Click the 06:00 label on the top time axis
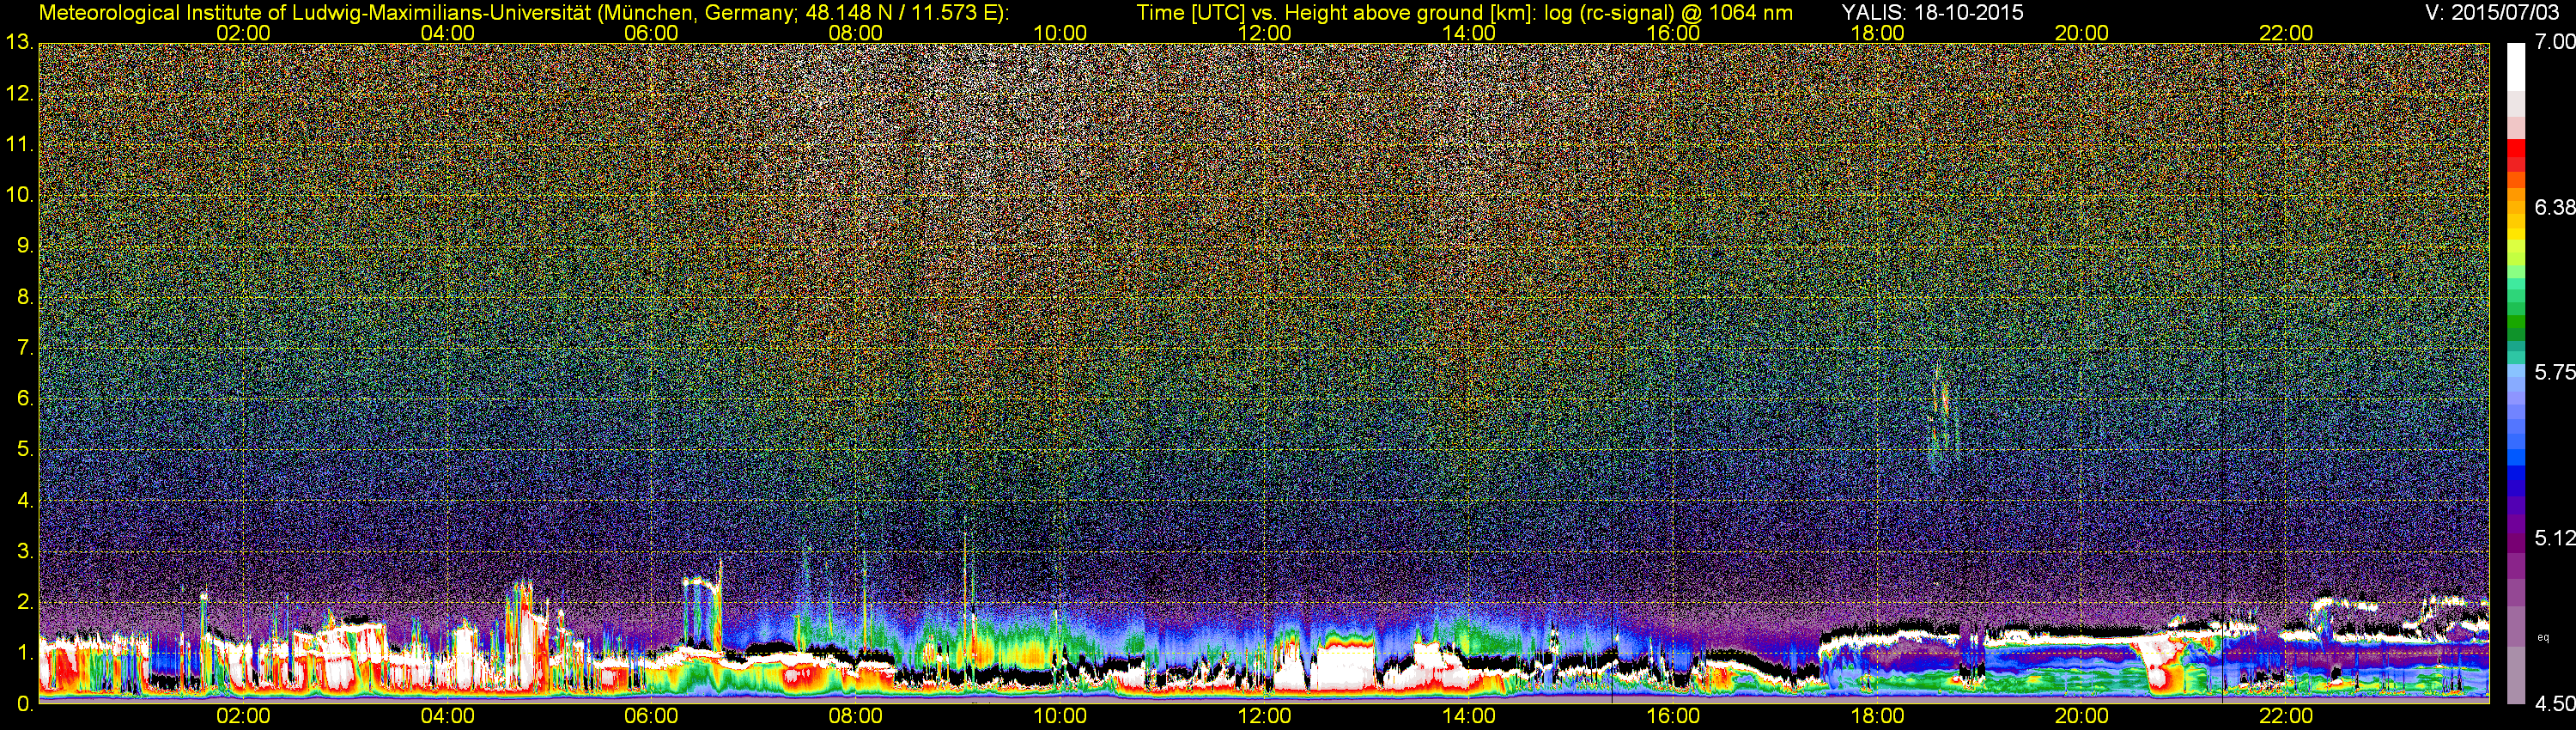This screenshot has height=730, width=2576. tap(651, 33)
